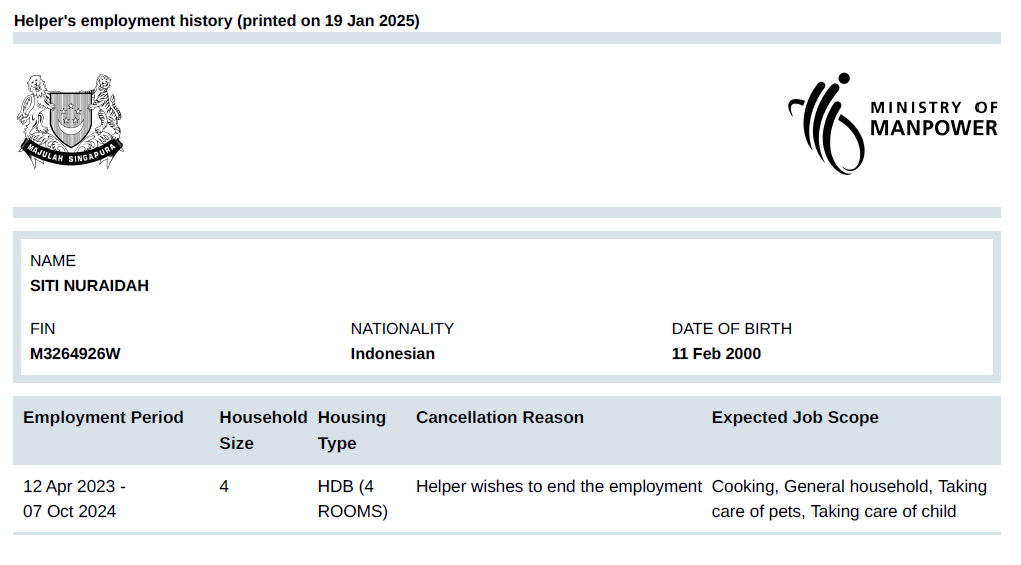Click the Ministry of Manpower logo
Viewport: 1021px width, 565px height.
click(x=892, y=123)
